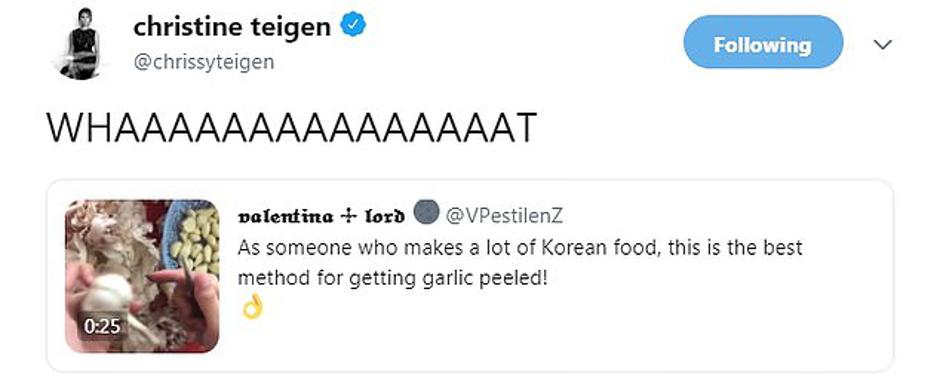
Task: Click the 0:25 video duration badge
Action: (102, 326)
